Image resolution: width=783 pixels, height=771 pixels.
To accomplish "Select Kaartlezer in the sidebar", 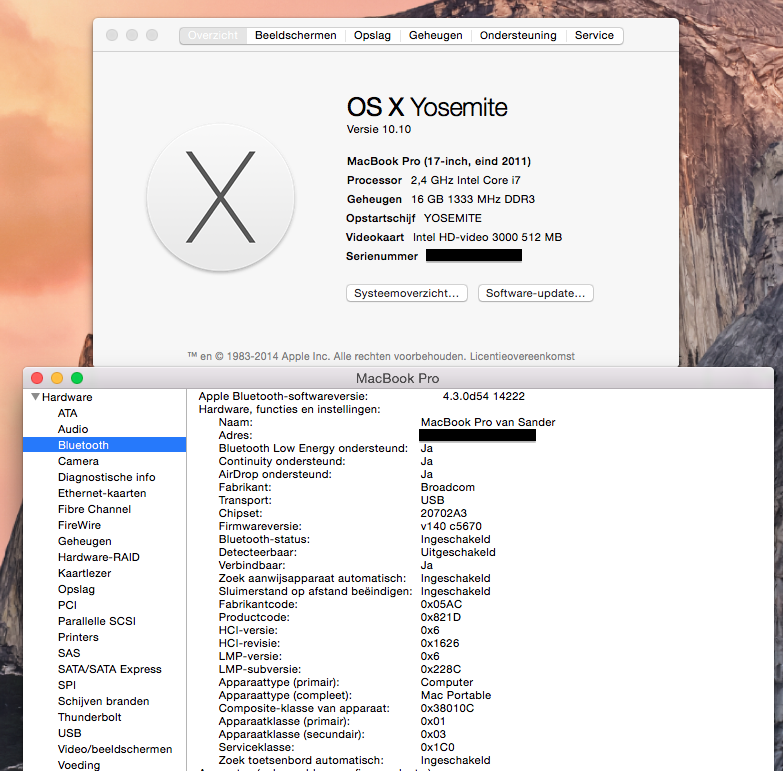I will 84,573.
